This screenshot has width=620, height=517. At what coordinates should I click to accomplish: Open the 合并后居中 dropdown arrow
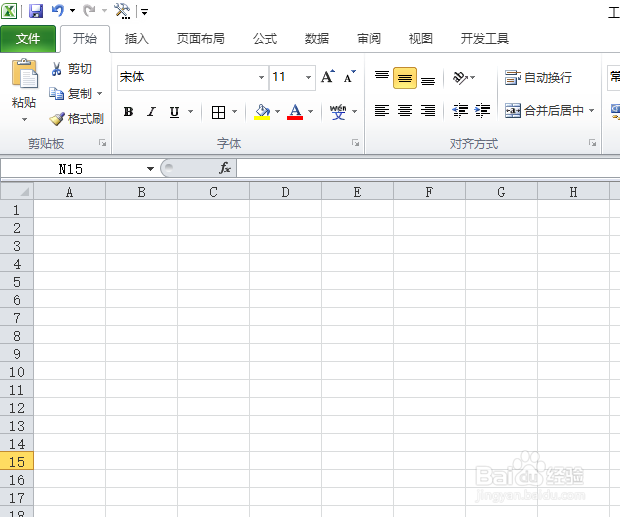592,110
